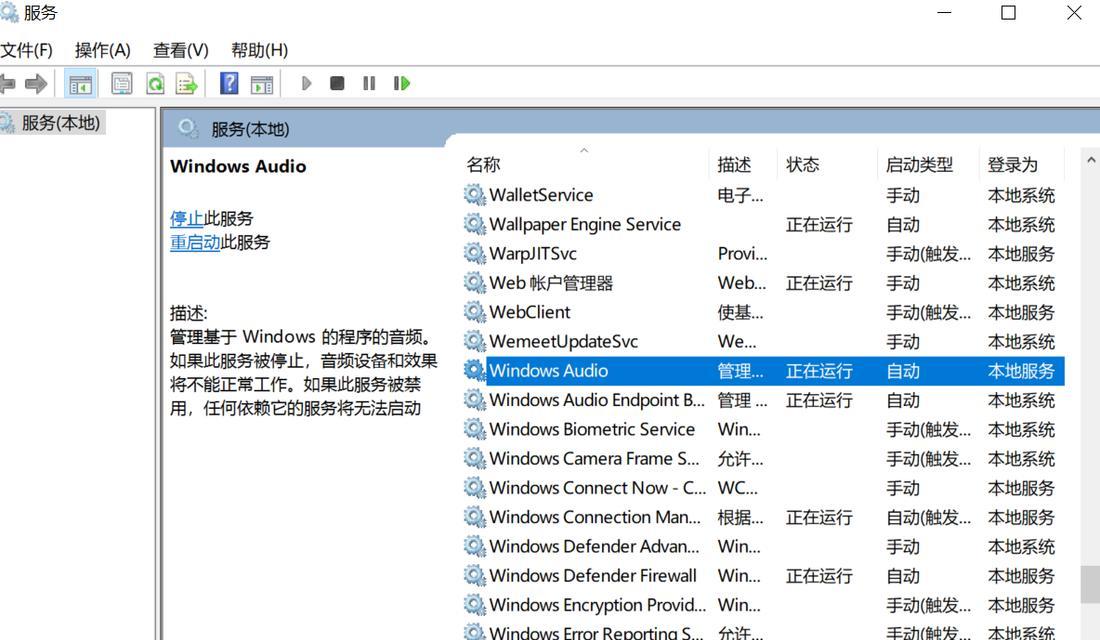
Task: Click the scrollbar up arrow in services list
Action: [x=1091, y=161]
